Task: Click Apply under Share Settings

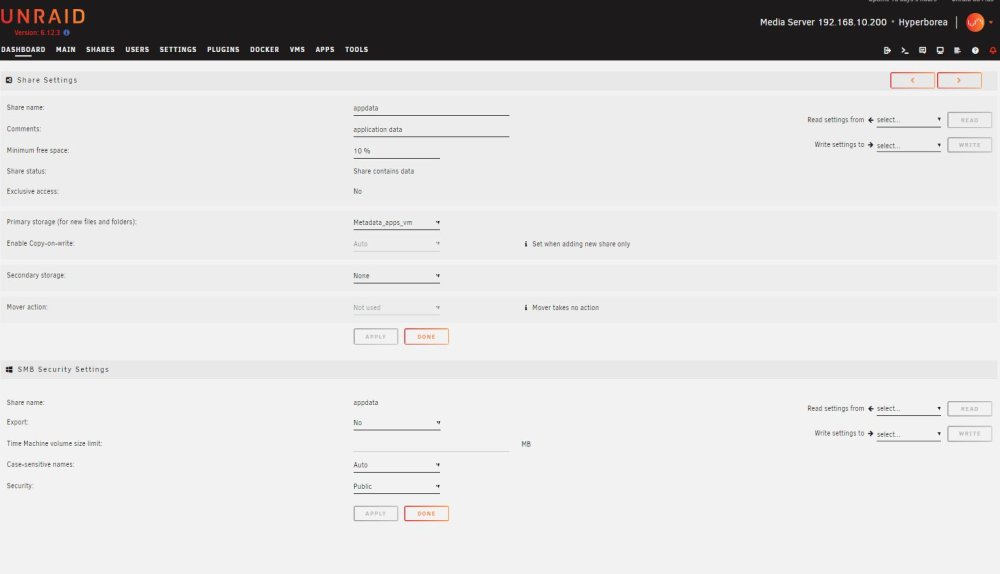Action: pyautogui.click(x=376, y=337)
